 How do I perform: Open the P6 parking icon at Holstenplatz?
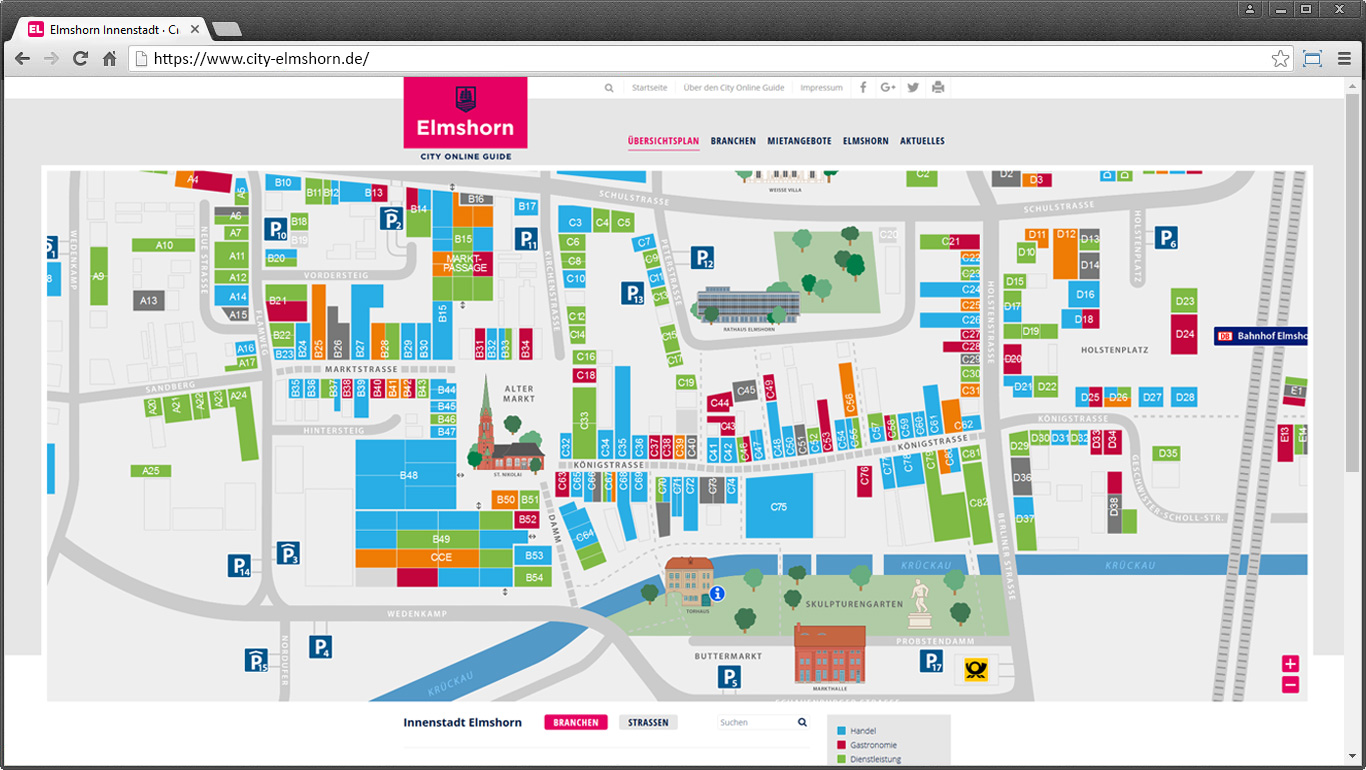point(1166,238)
